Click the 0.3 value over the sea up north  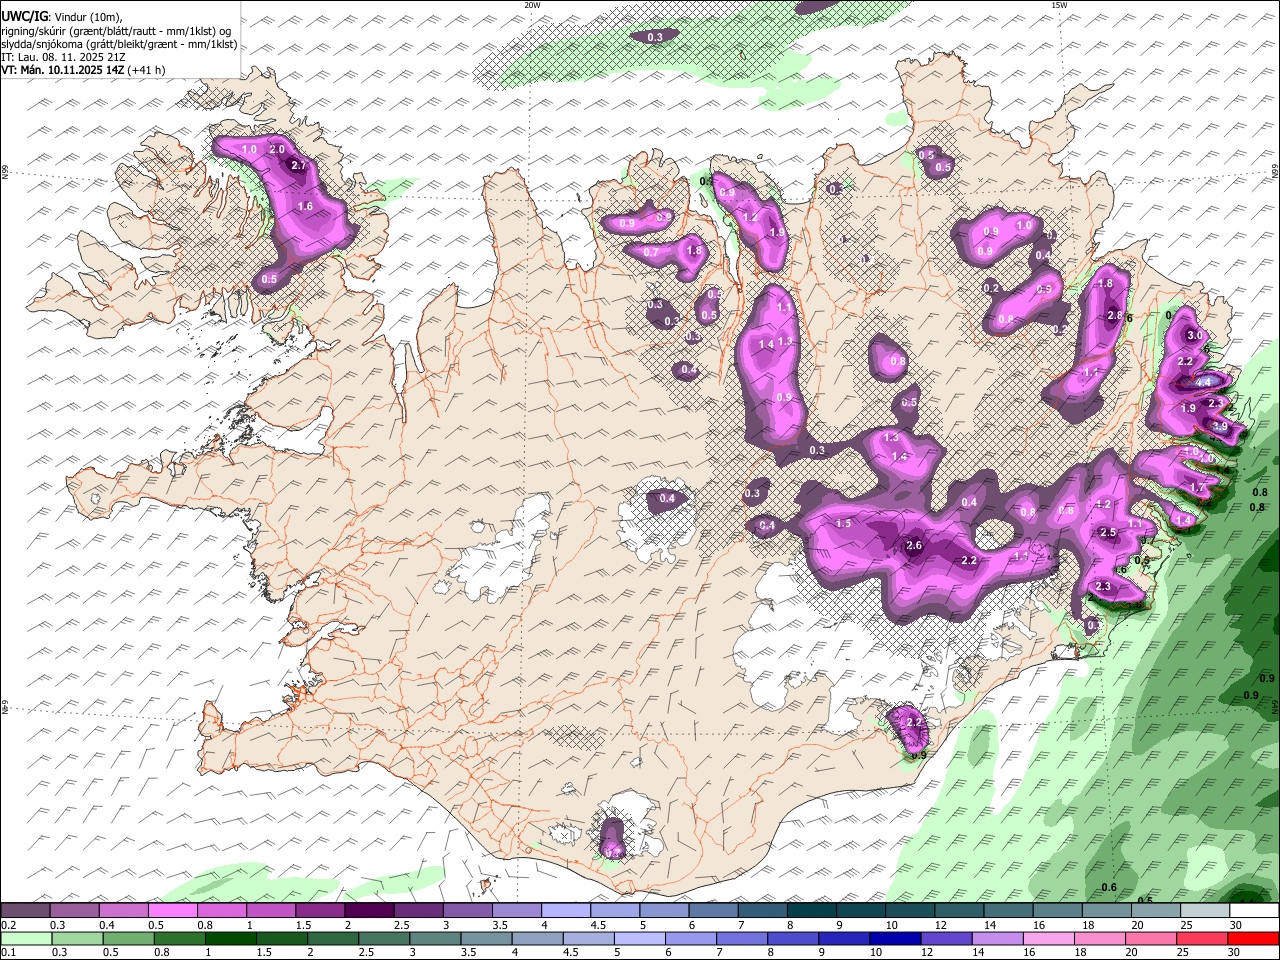pos(655,38)
